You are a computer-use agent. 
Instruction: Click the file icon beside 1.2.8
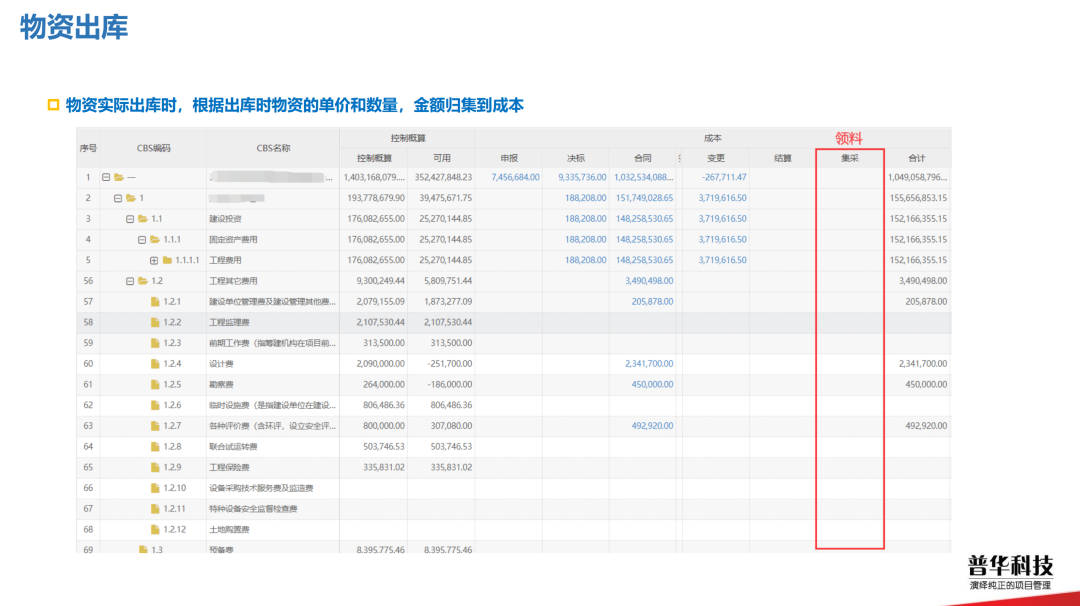click(155, 446)
